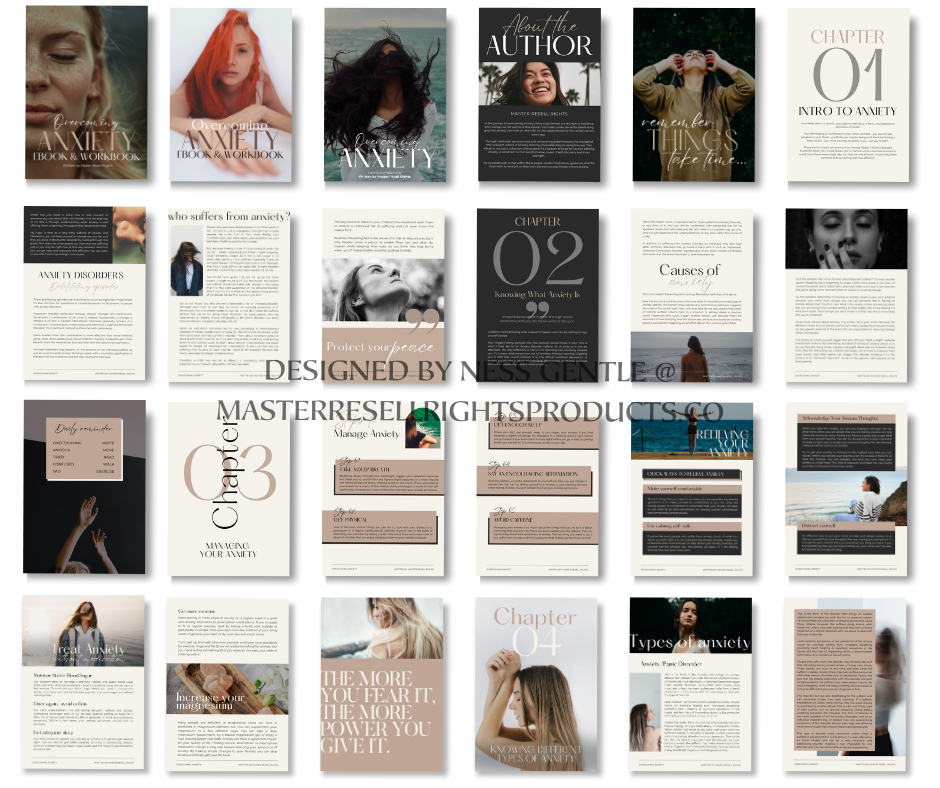Select the red-haired woman cover page
Image resolution: width=940 pixels, height=788 pixels.
pos(232,93)
